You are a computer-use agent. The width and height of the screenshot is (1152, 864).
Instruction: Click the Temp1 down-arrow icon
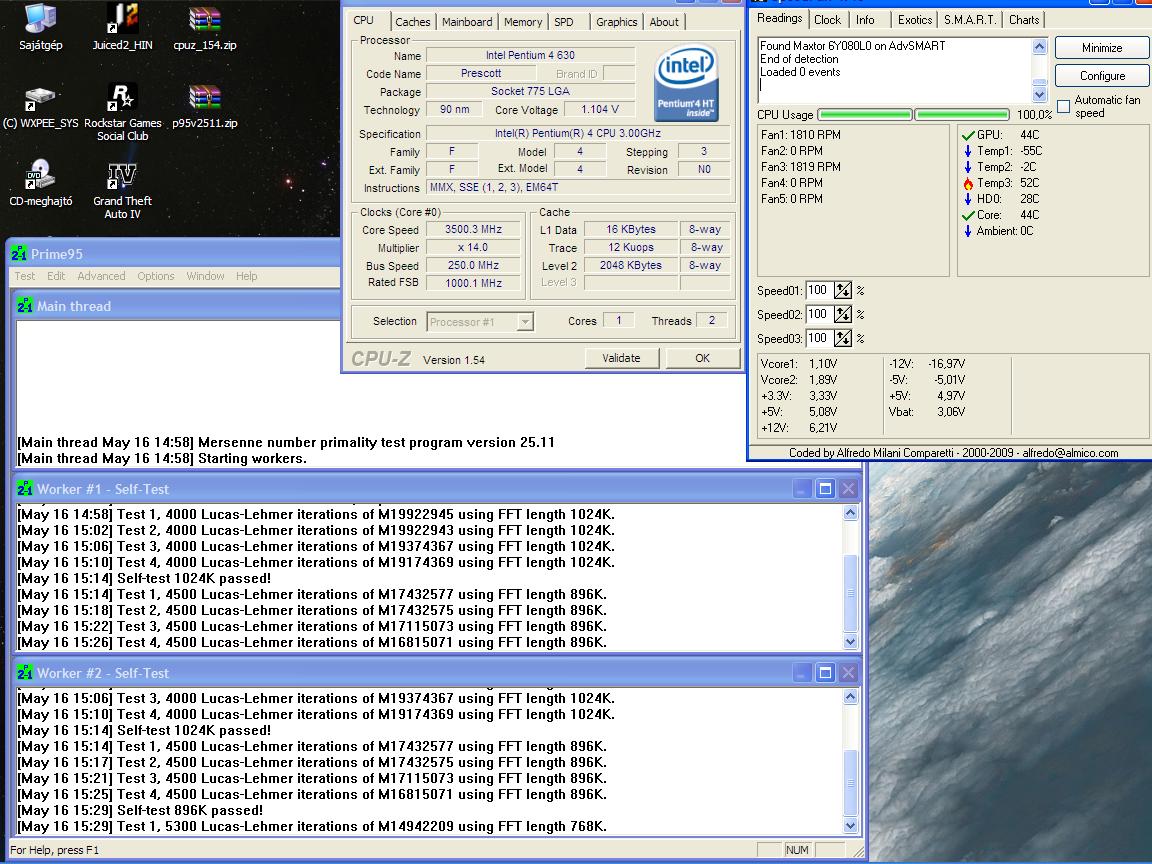coord(968,151)
